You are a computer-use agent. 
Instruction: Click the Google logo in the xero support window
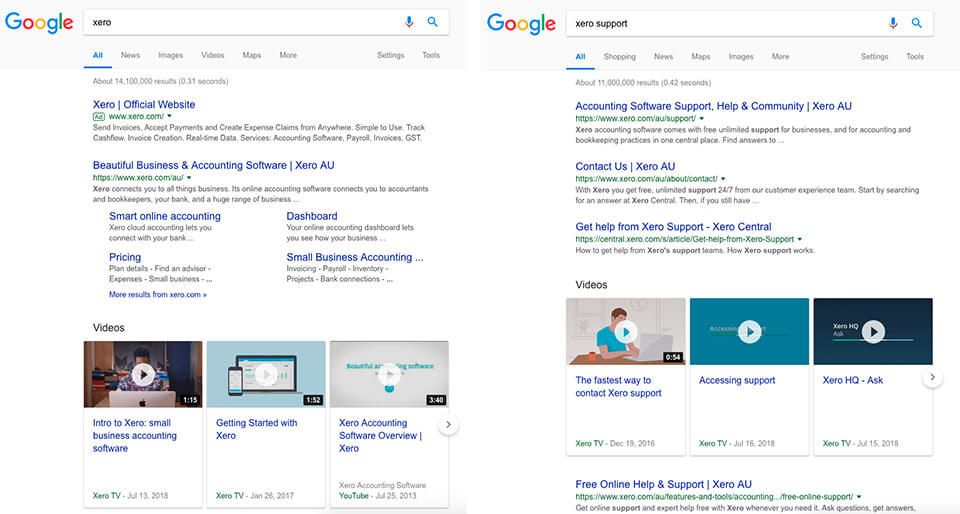click(x=522, y=24)
